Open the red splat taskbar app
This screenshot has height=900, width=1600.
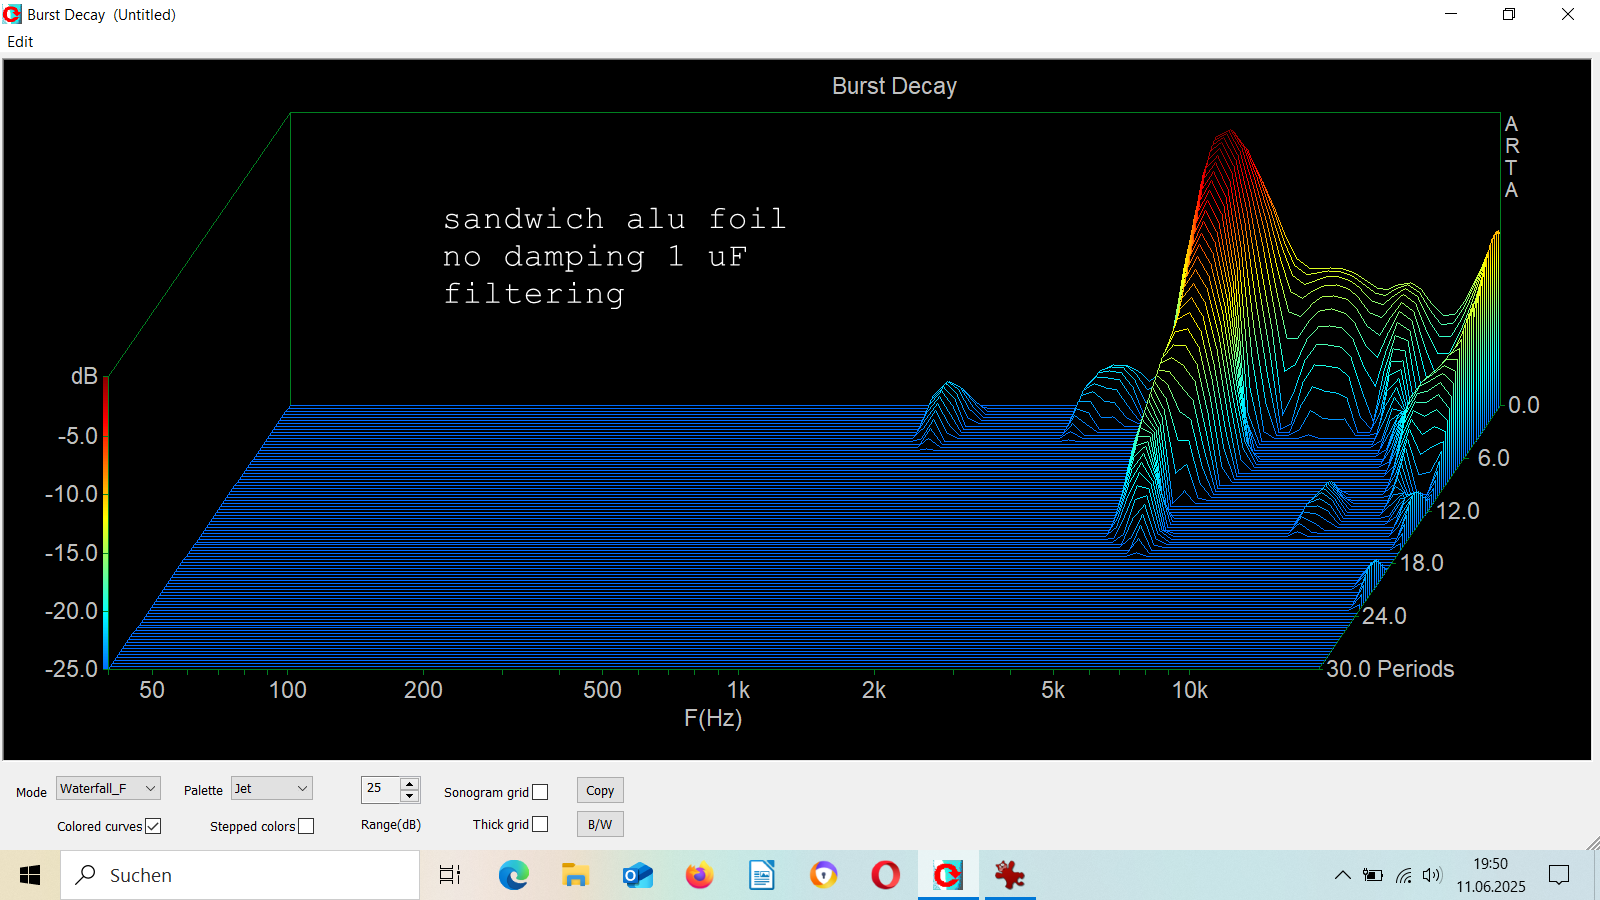(x=1010, y=875)
